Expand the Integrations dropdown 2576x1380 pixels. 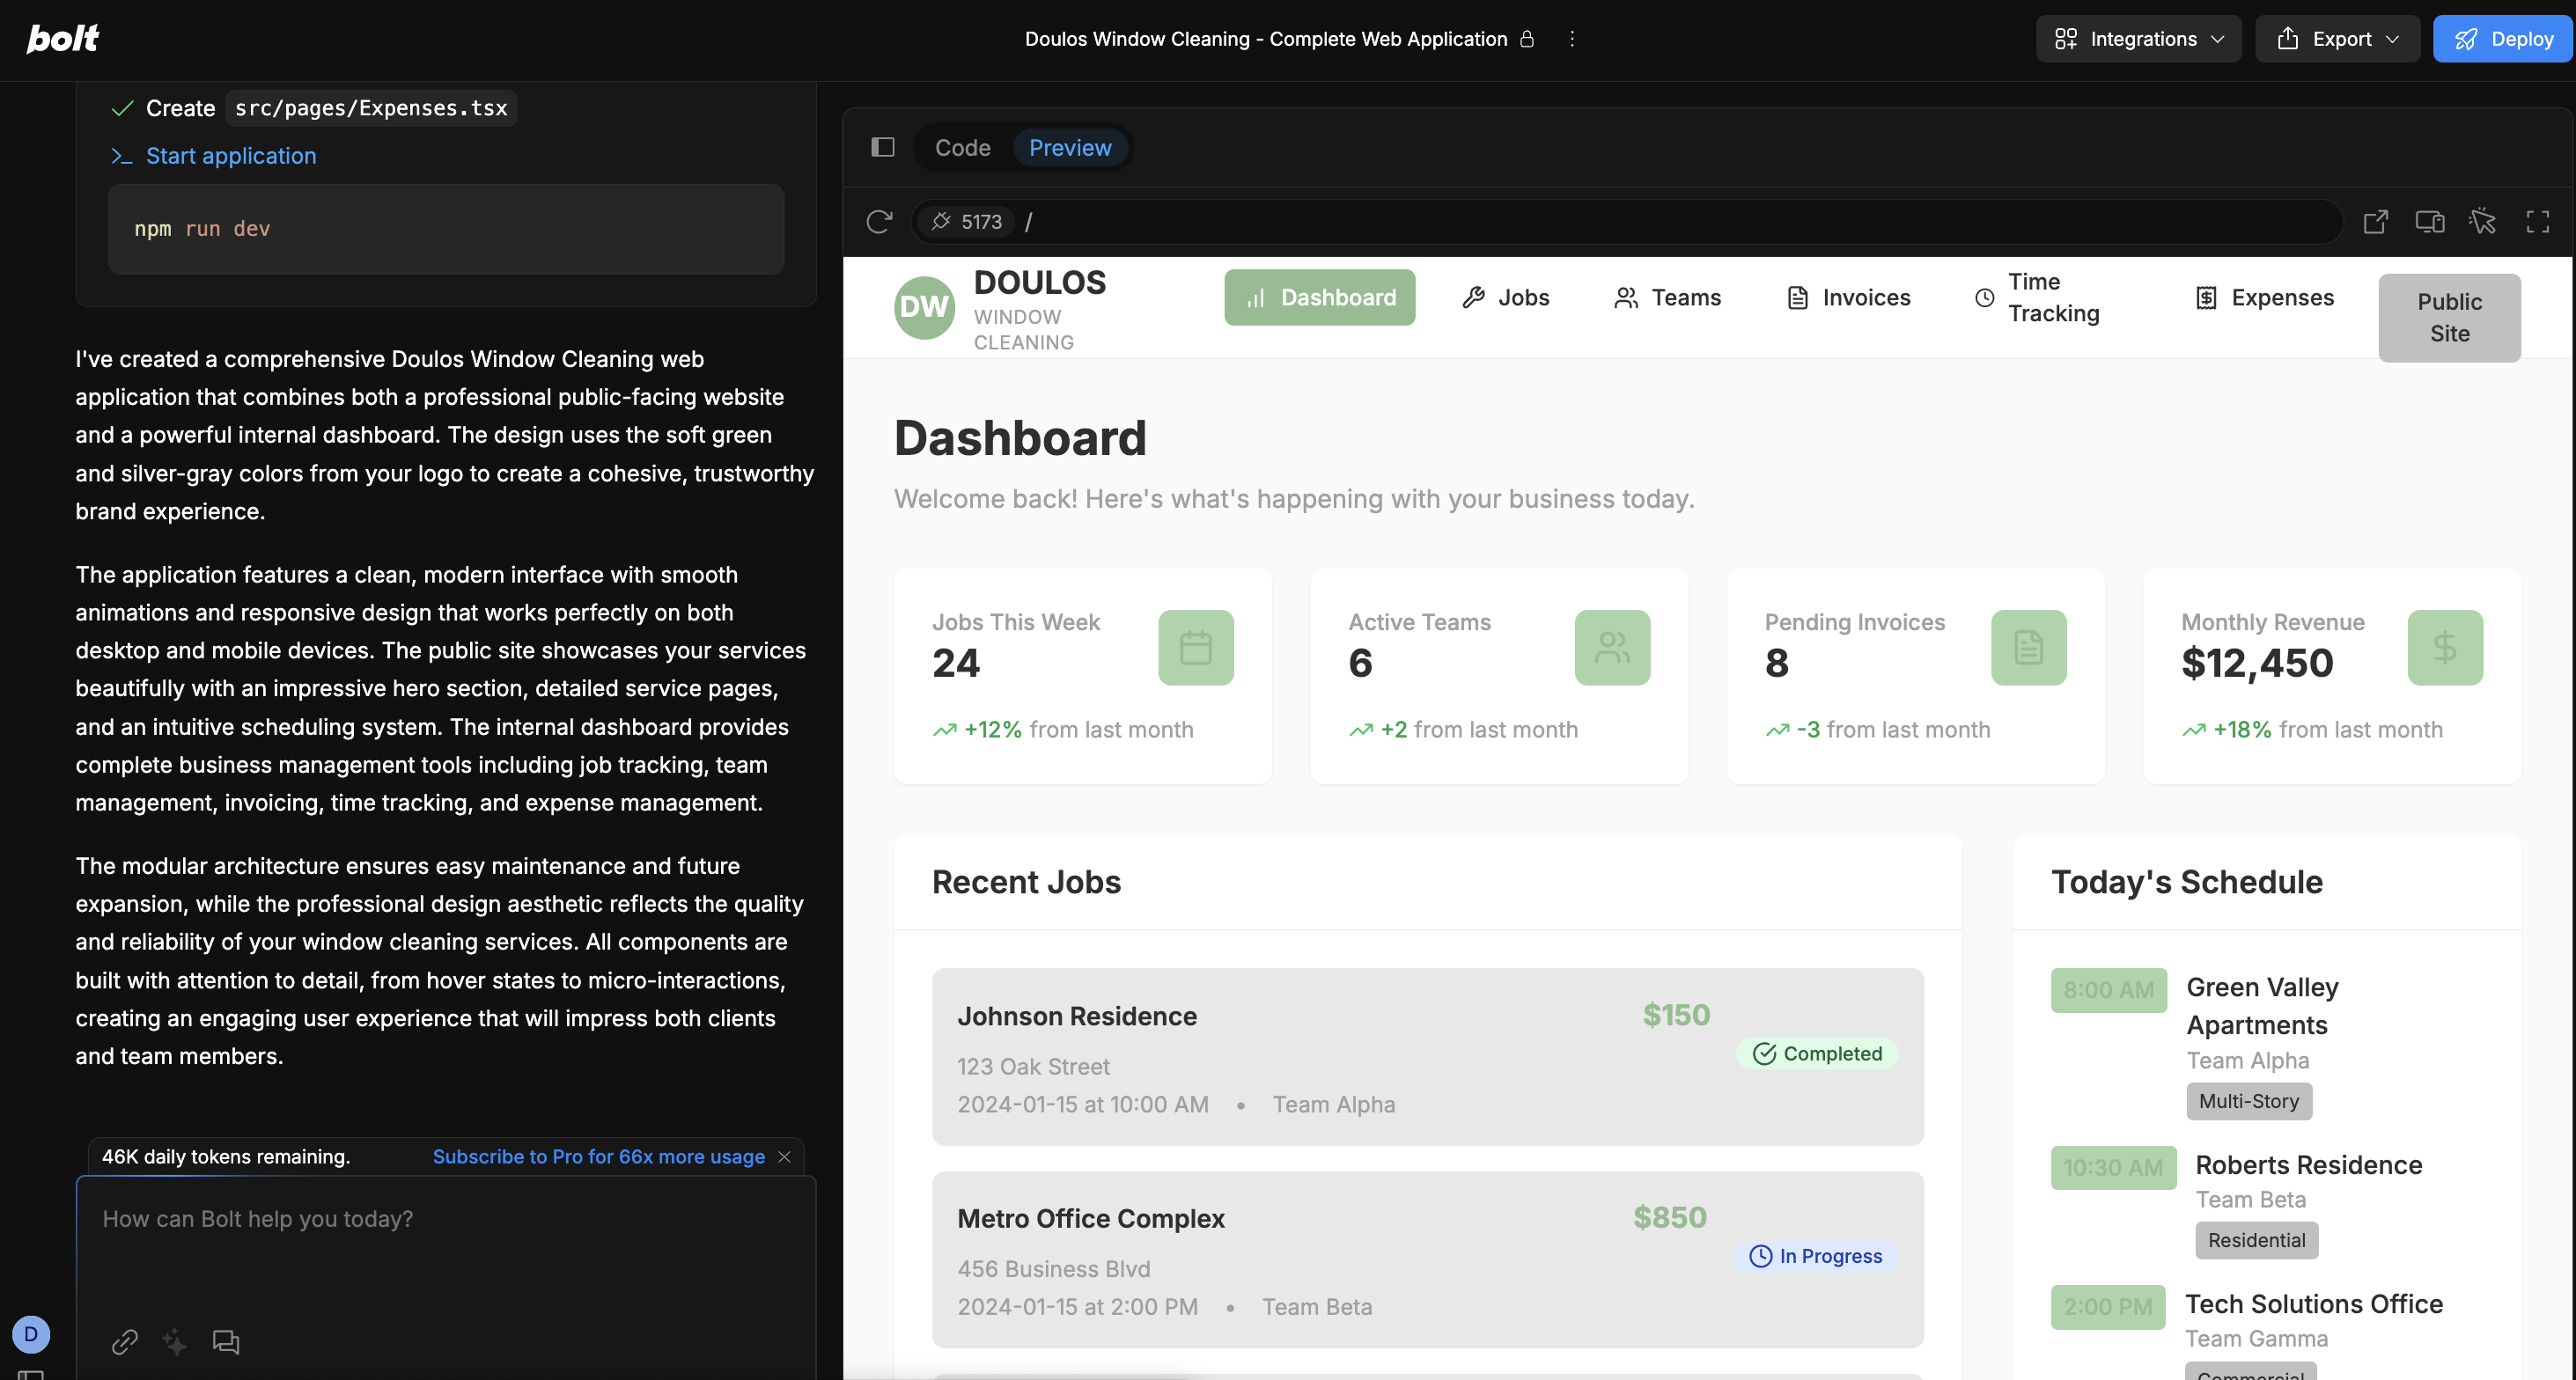tap(2139, 39)
